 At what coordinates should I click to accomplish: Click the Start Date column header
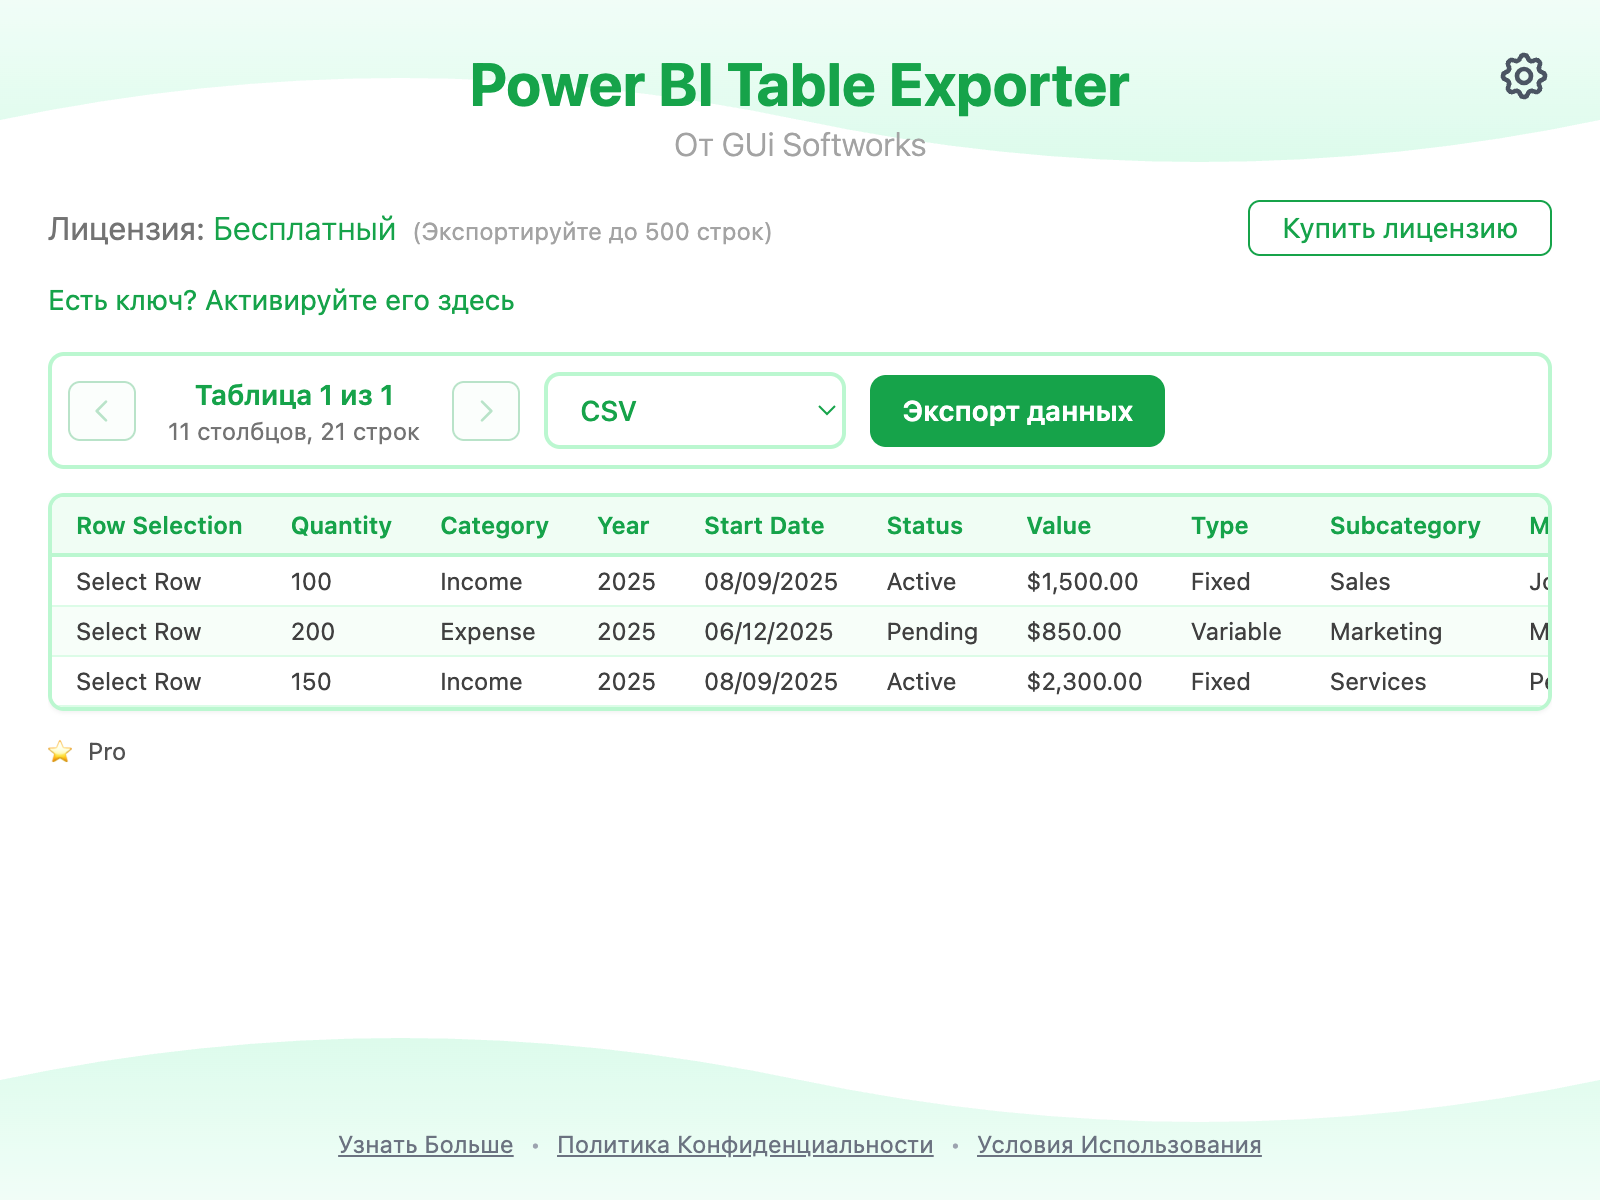pos(764,526)
